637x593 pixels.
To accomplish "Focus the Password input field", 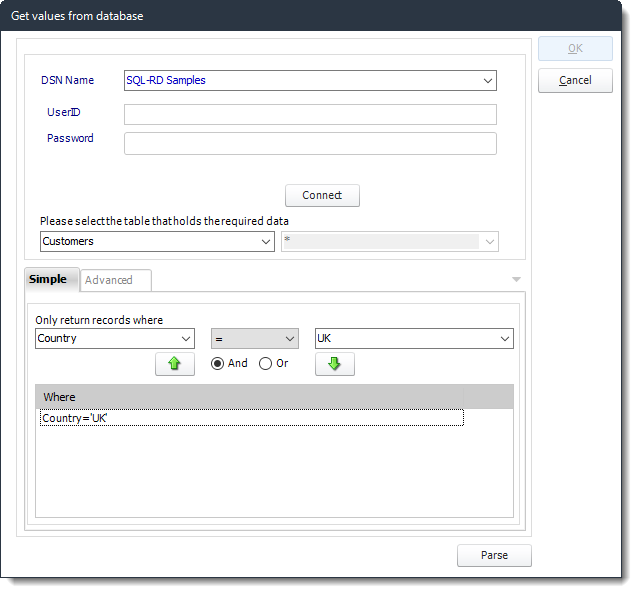I will point(310,143).
